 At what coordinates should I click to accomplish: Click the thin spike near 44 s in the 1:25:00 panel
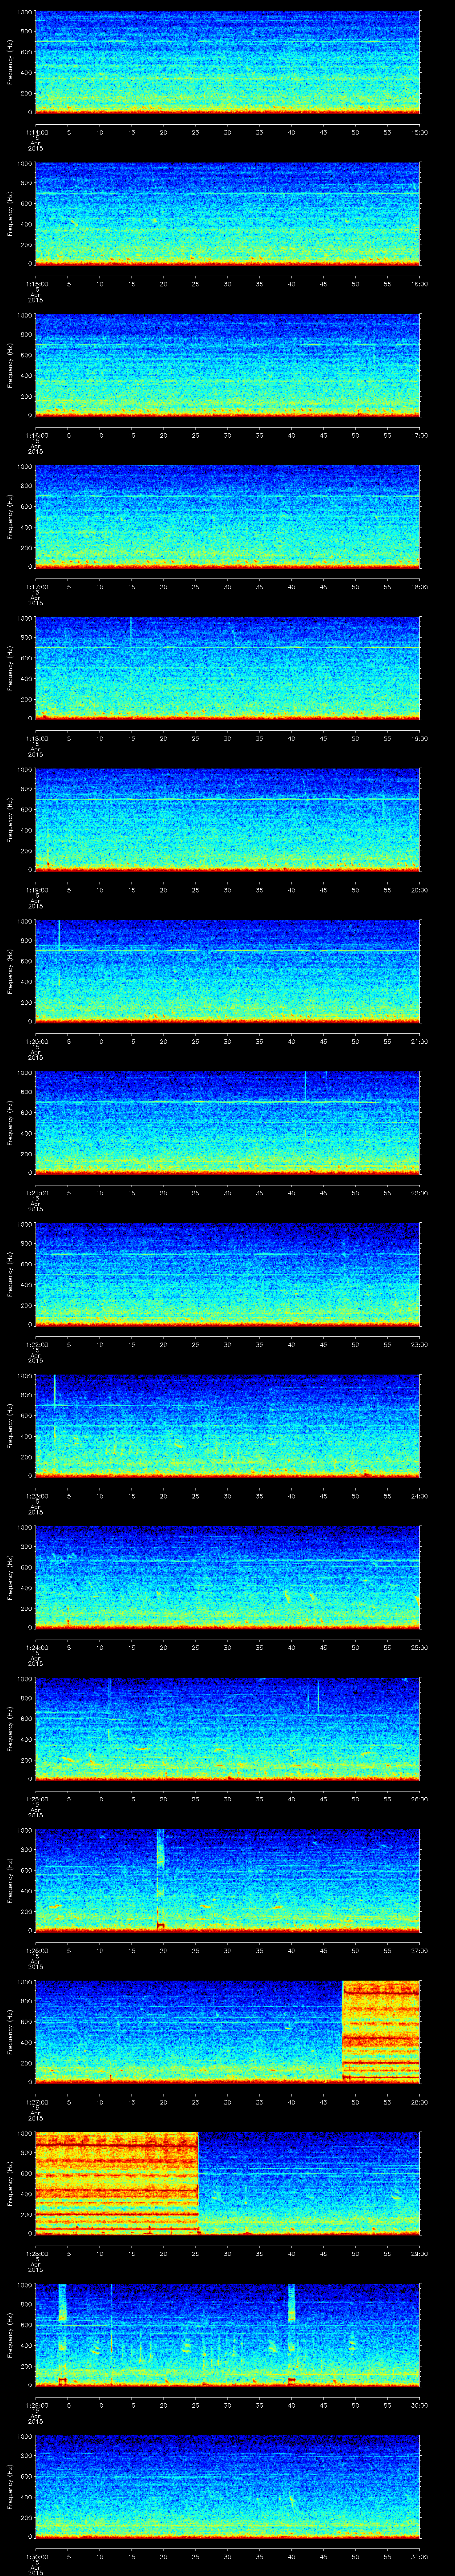pos(318,1698)
